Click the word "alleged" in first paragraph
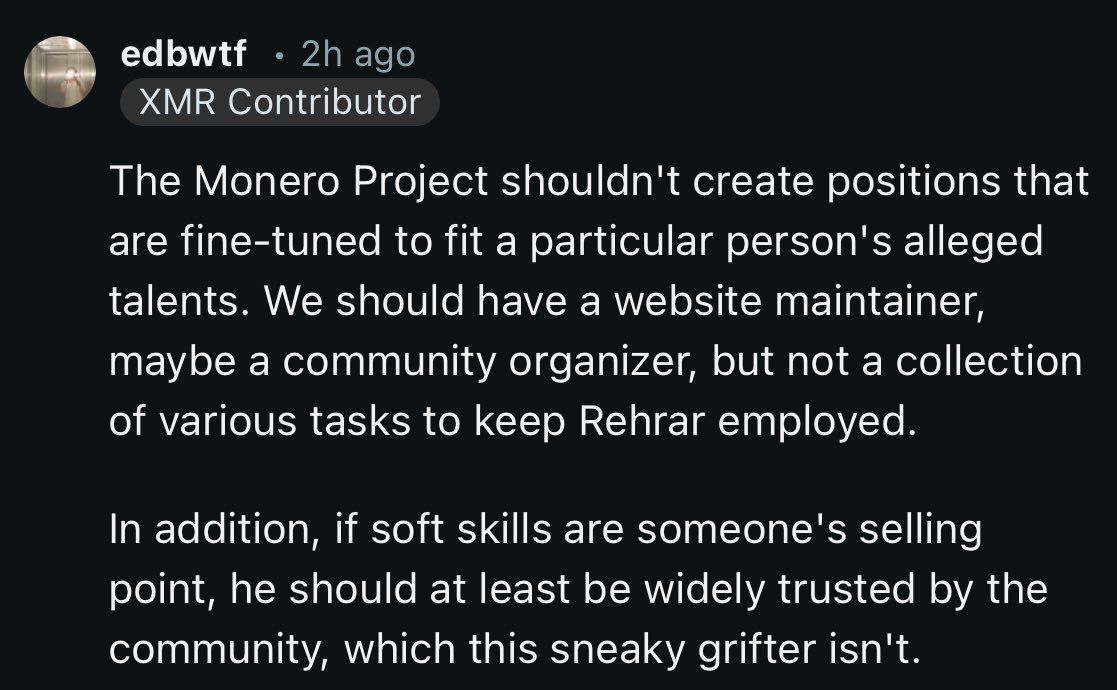Viewport: 1117px width, 690px height. pyautogui.click(x=973, y=243)
